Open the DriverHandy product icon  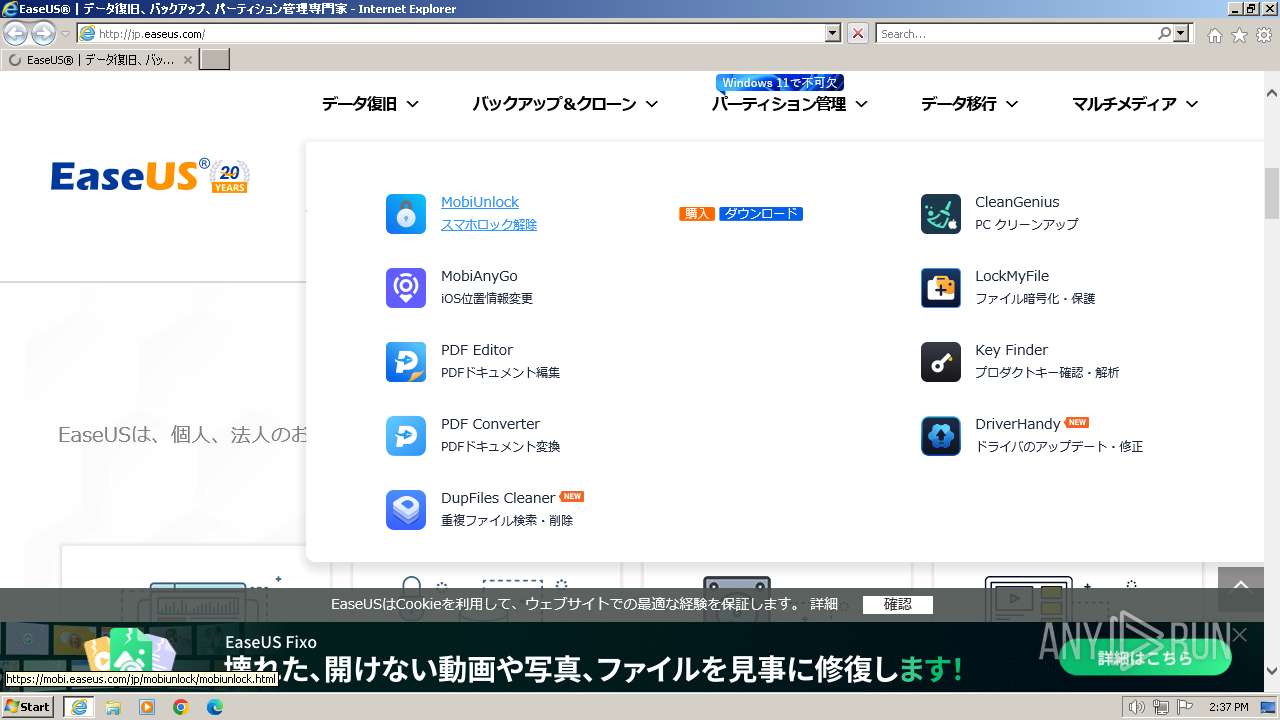tap(941, 436)
